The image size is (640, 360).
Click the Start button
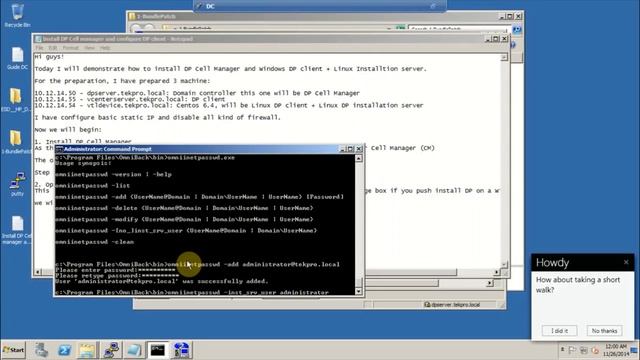(x=13, y=350)
